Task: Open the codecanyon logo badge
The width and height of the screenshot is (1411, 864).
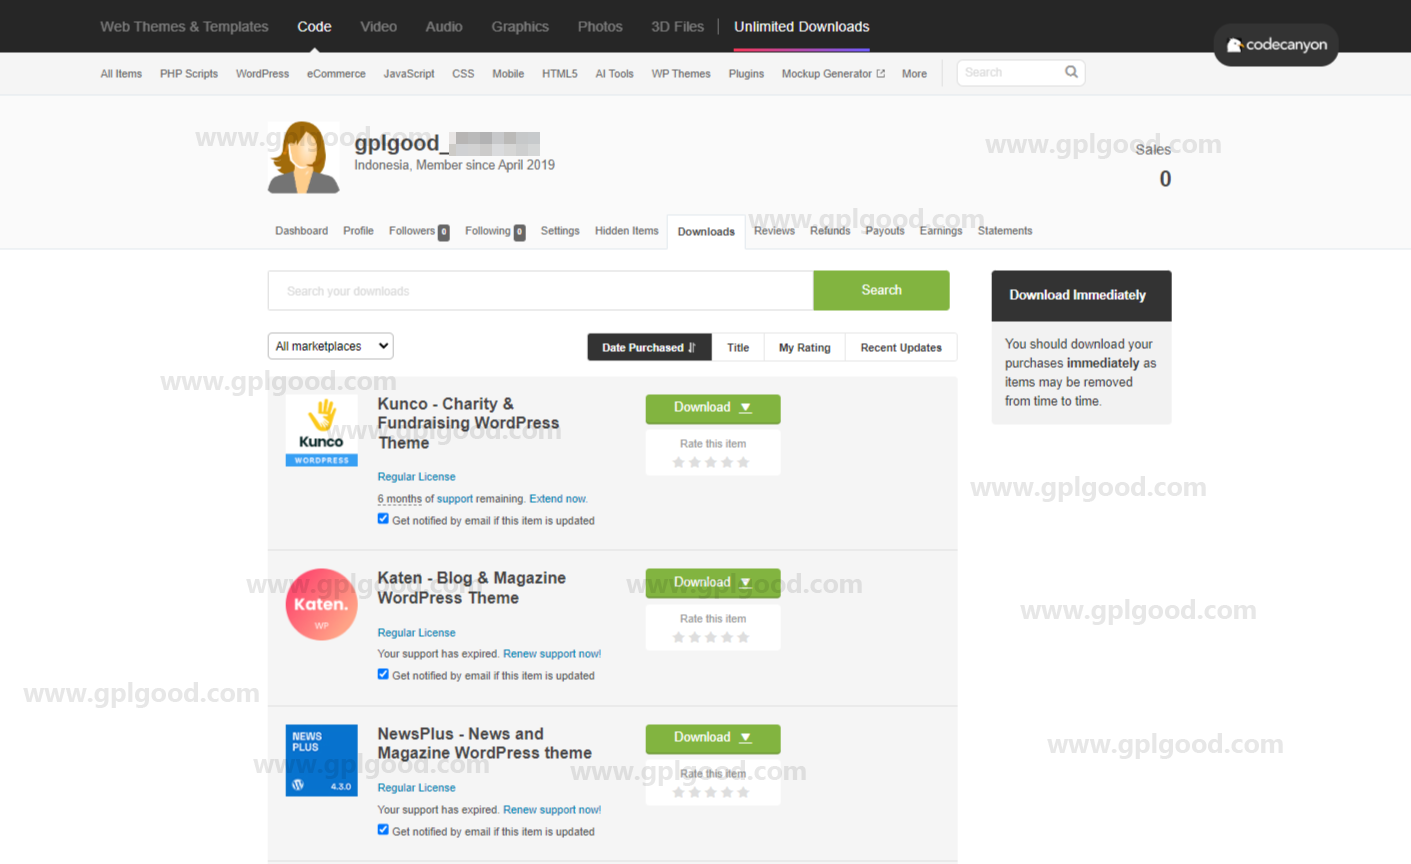Action: tap(1276, 45)
